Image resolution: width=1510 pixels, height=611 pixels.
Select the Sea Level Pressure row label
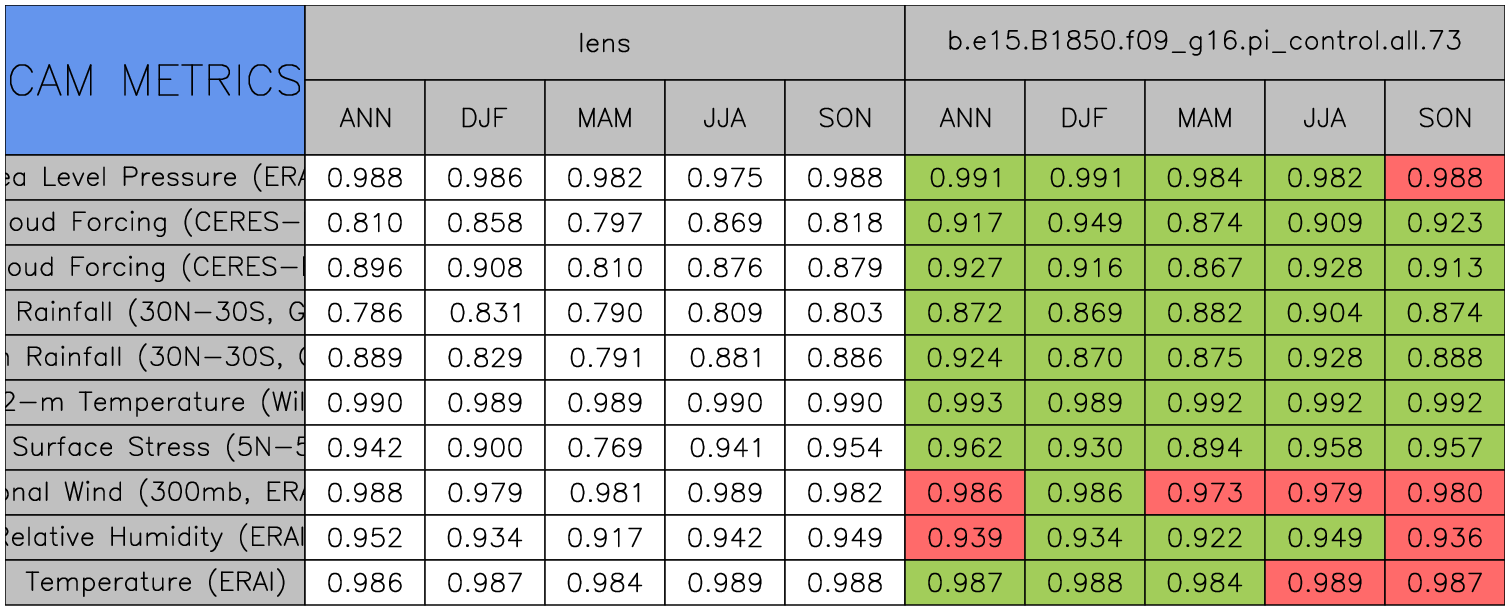point(155,178)
